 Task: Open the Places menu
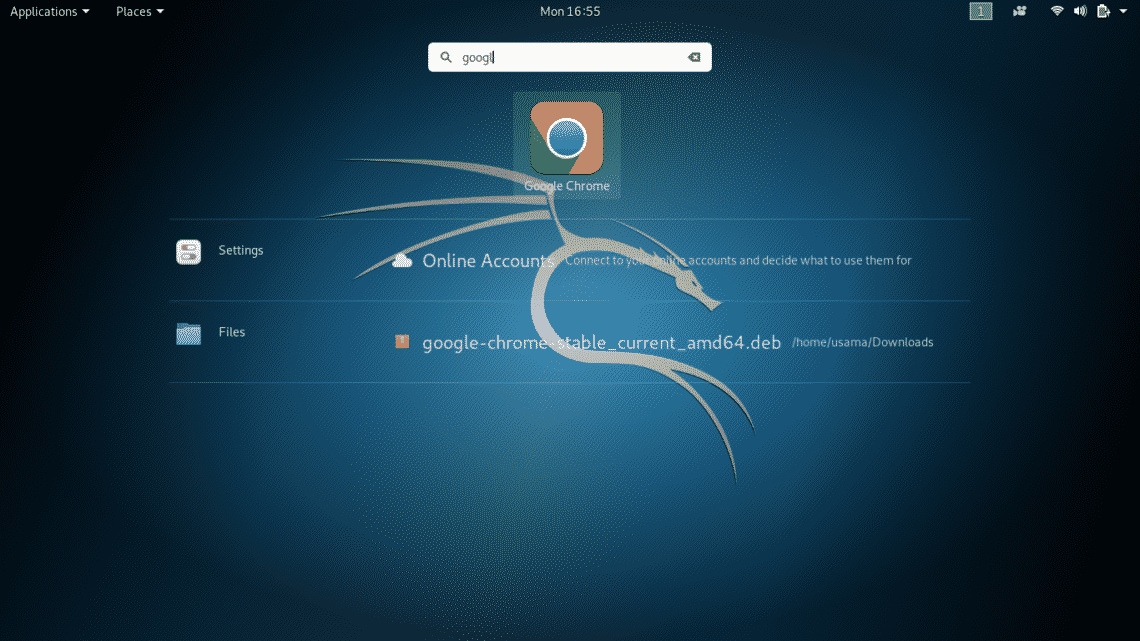coord(139,12)
